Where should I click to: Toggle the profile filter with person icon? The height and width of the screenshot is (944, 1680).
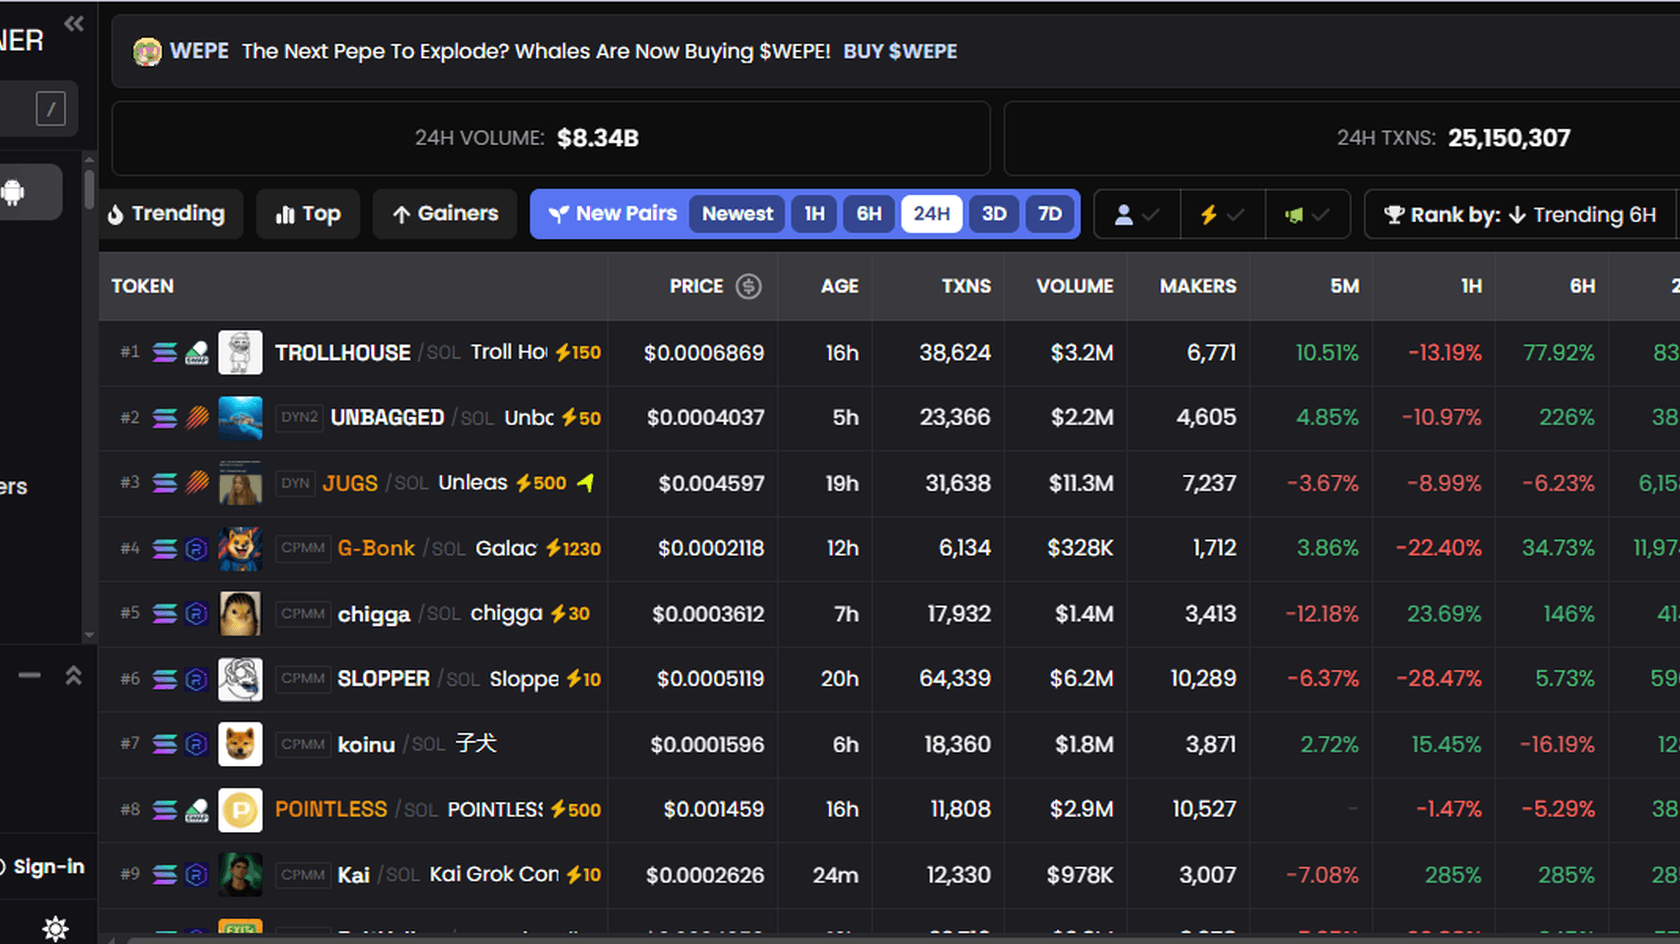[x=1136, y=214]
